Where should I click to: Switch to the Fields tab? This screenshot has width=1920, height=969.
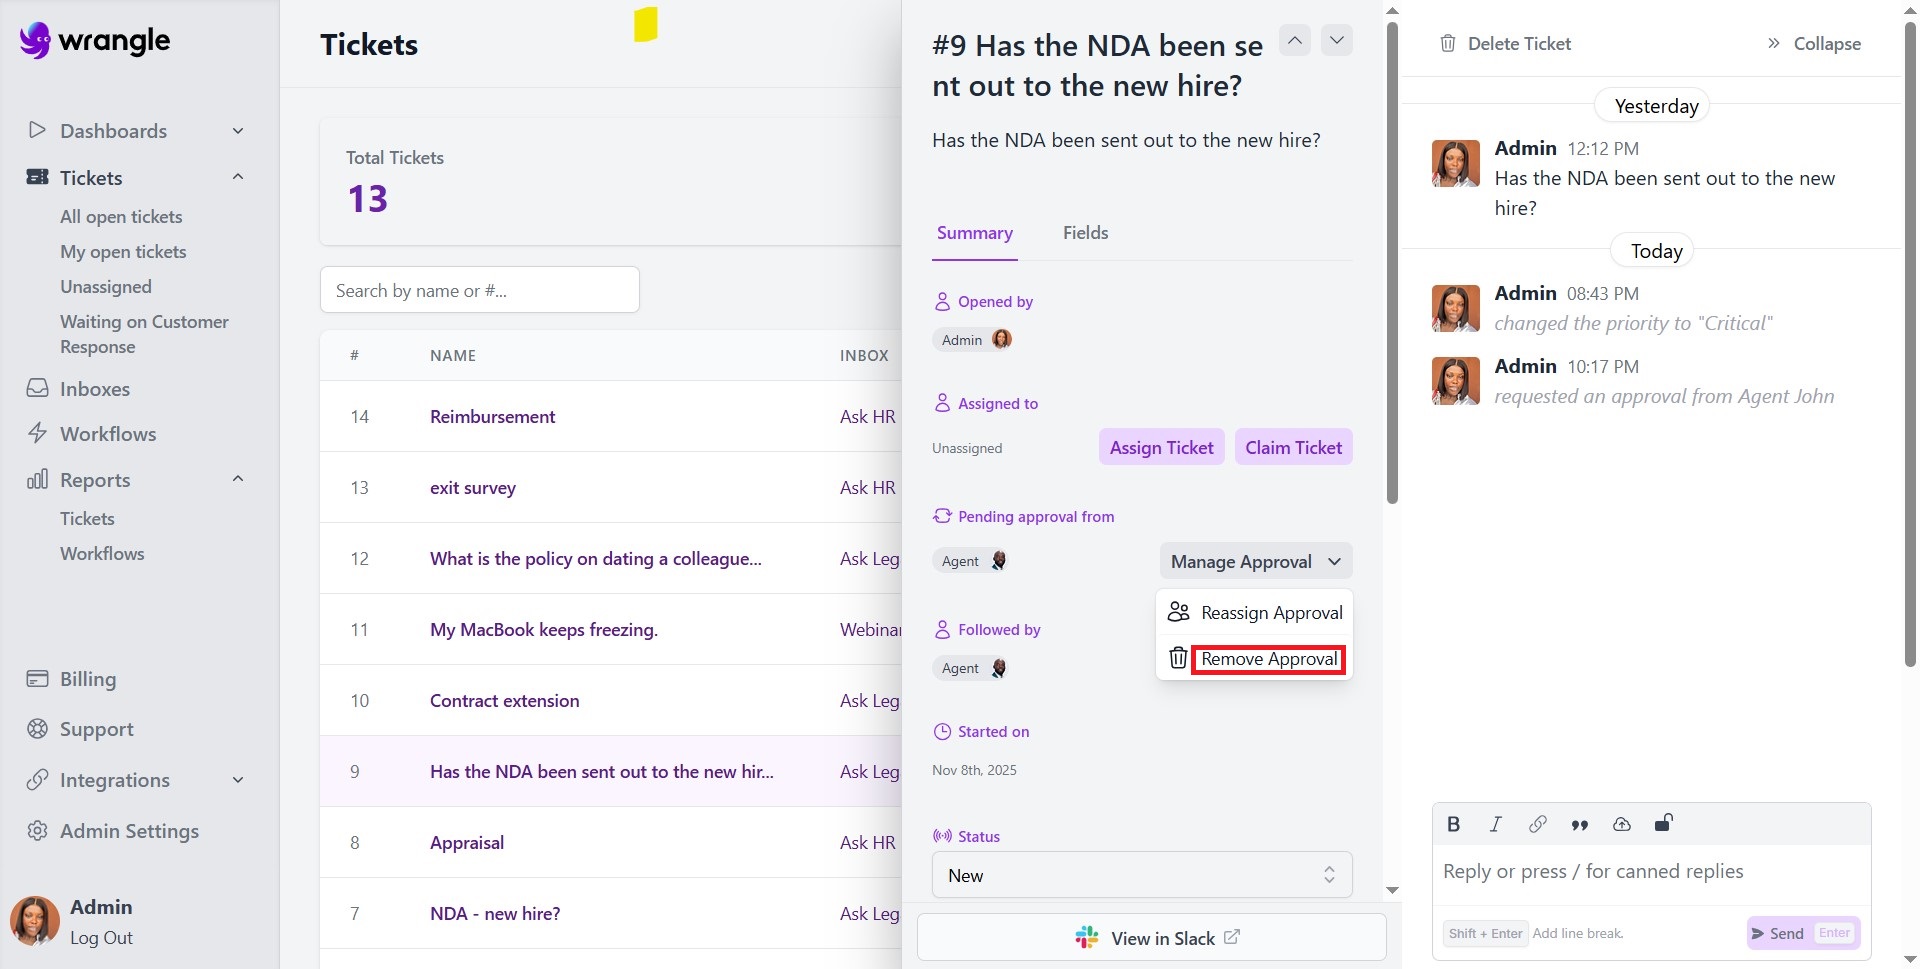[x=1085, y=233]
